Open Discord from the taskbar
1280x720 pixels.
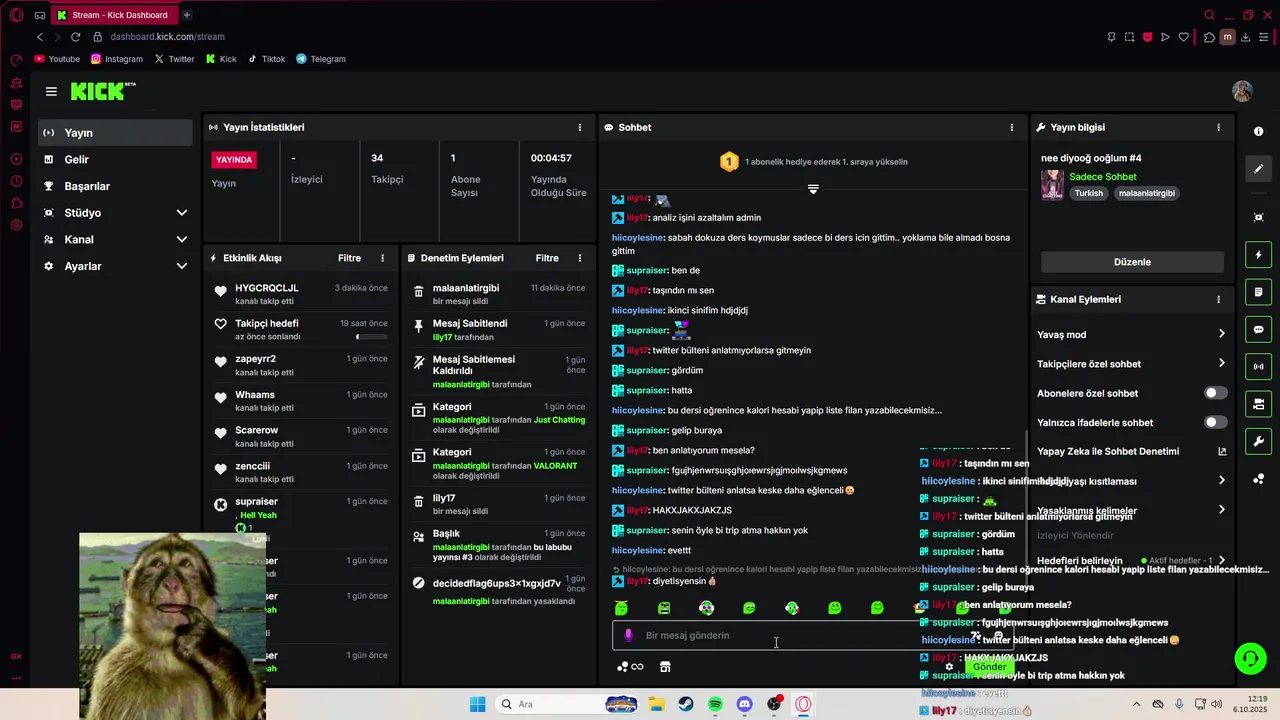(744, 704)
